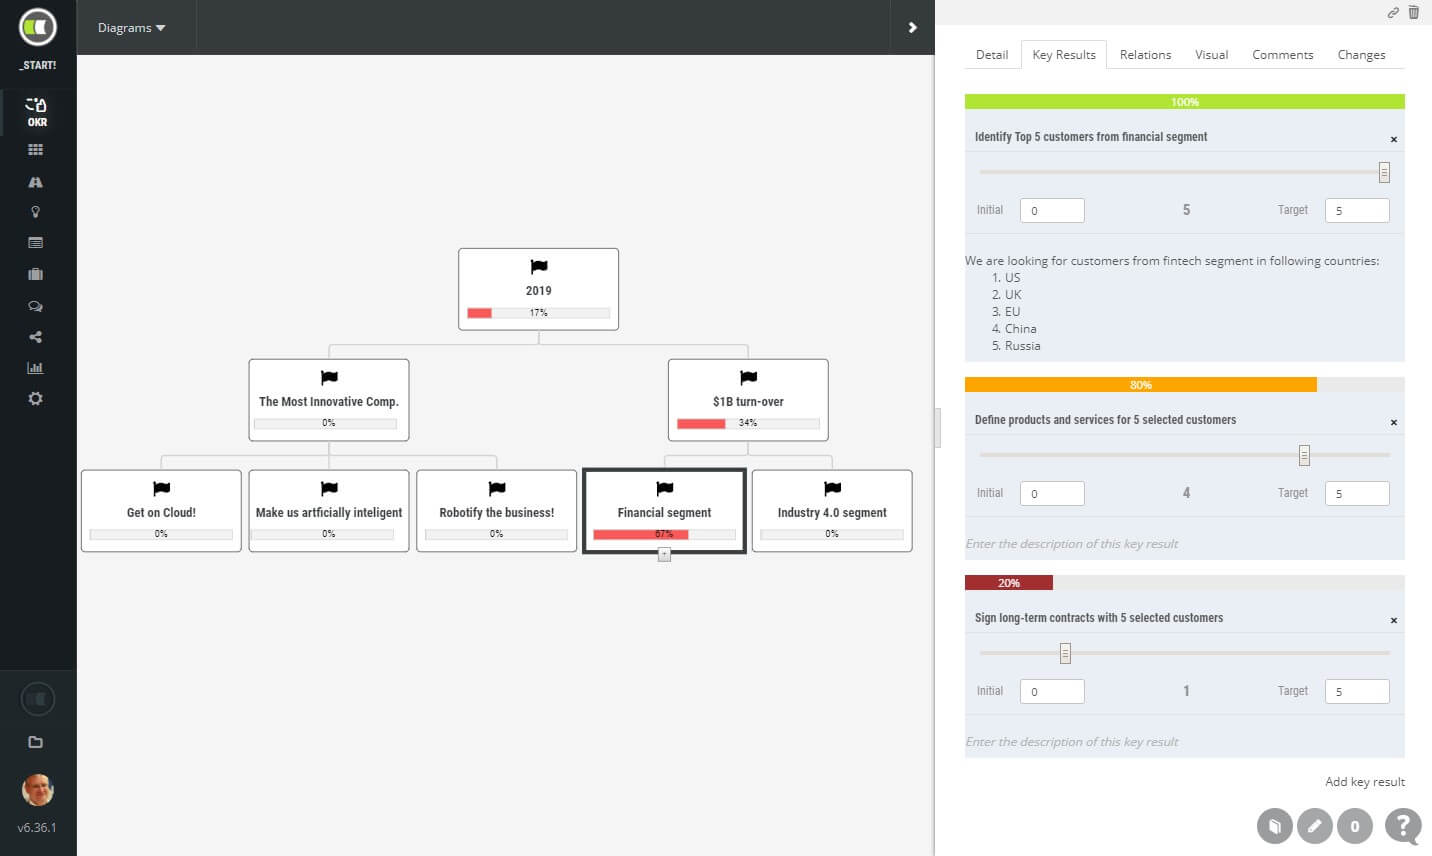Click Add key result link
This screenshot has height=856, width=1432.
click(x=1365, y=782)
